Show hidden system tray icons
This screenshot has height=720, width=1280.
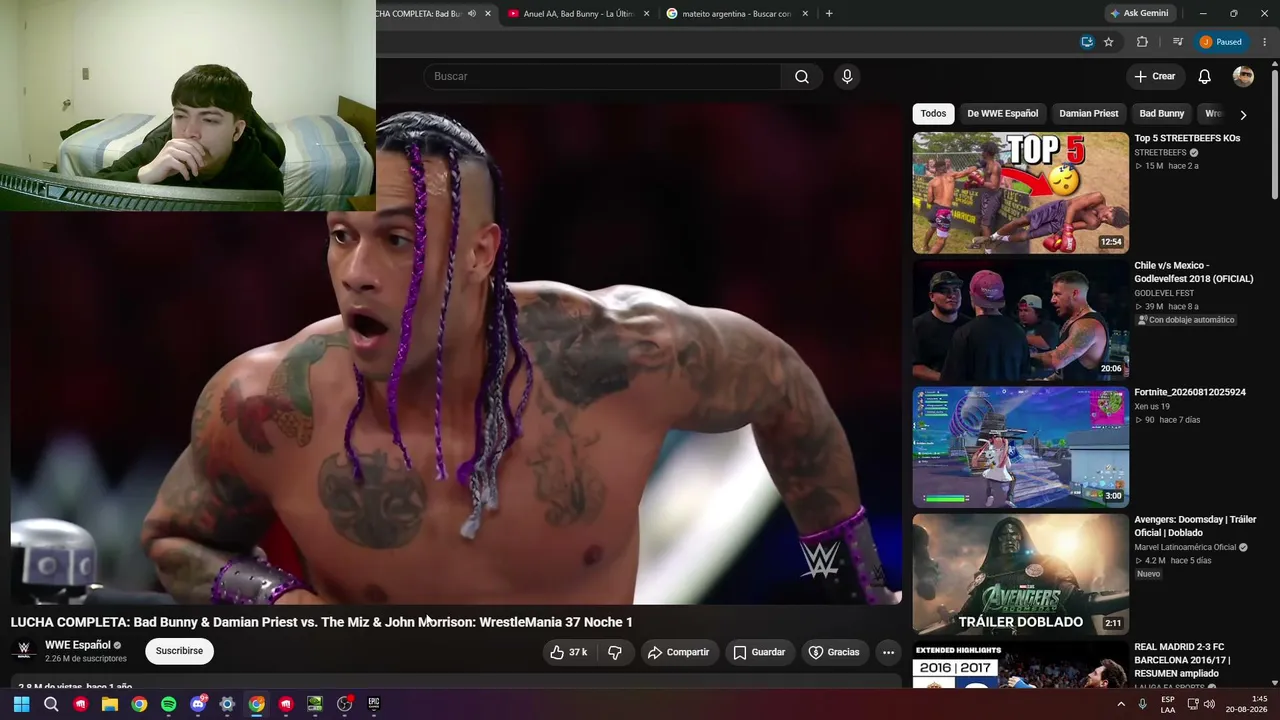1121,704
